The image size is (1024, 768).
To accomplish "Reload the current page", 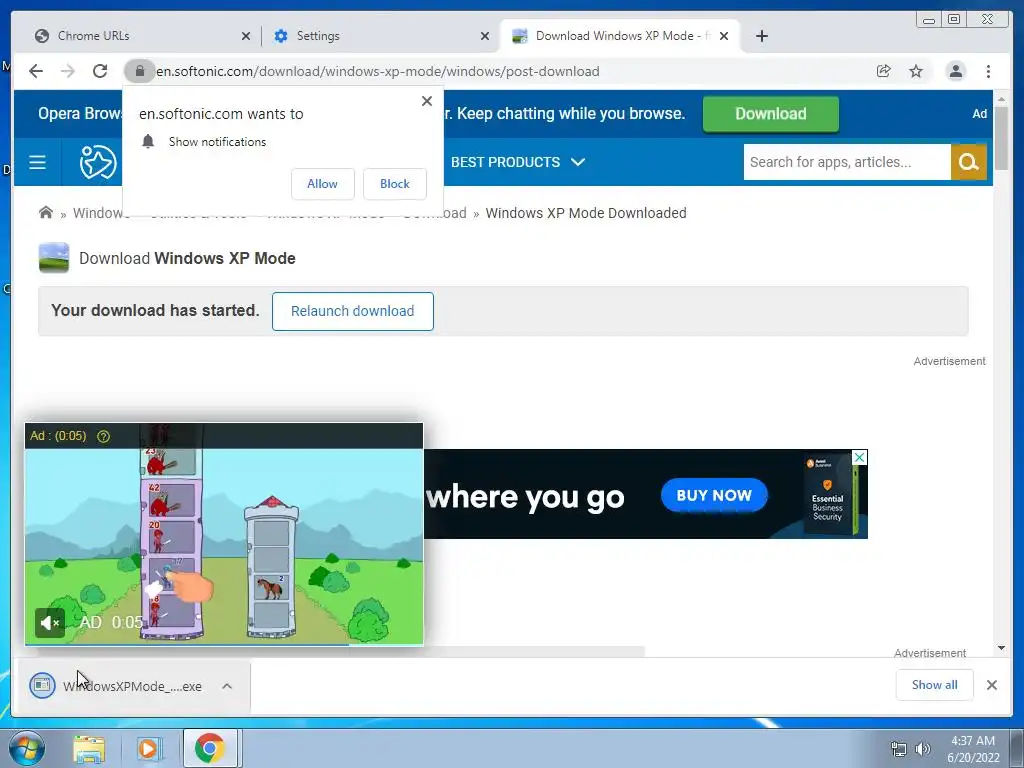I will coord(100,71).
